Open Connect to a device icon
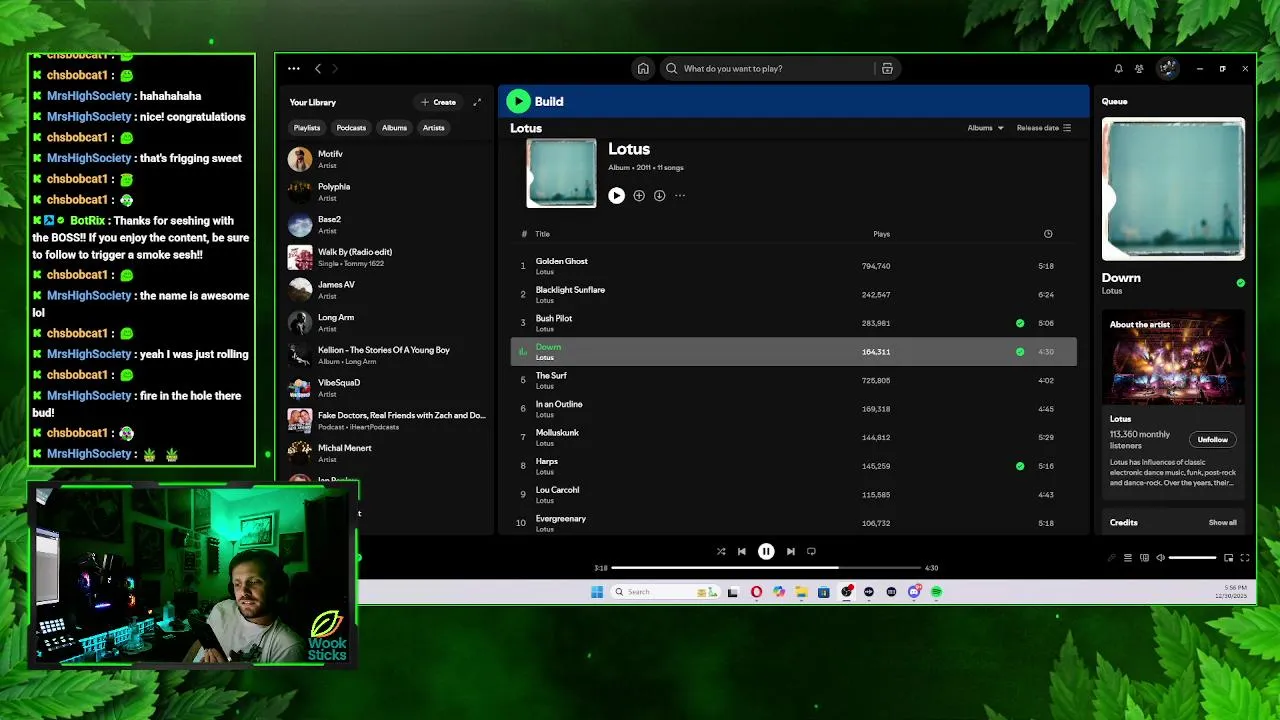The width and height of the screenshot is (1280, 720). pyautogui.click(x=1145, y=558)
